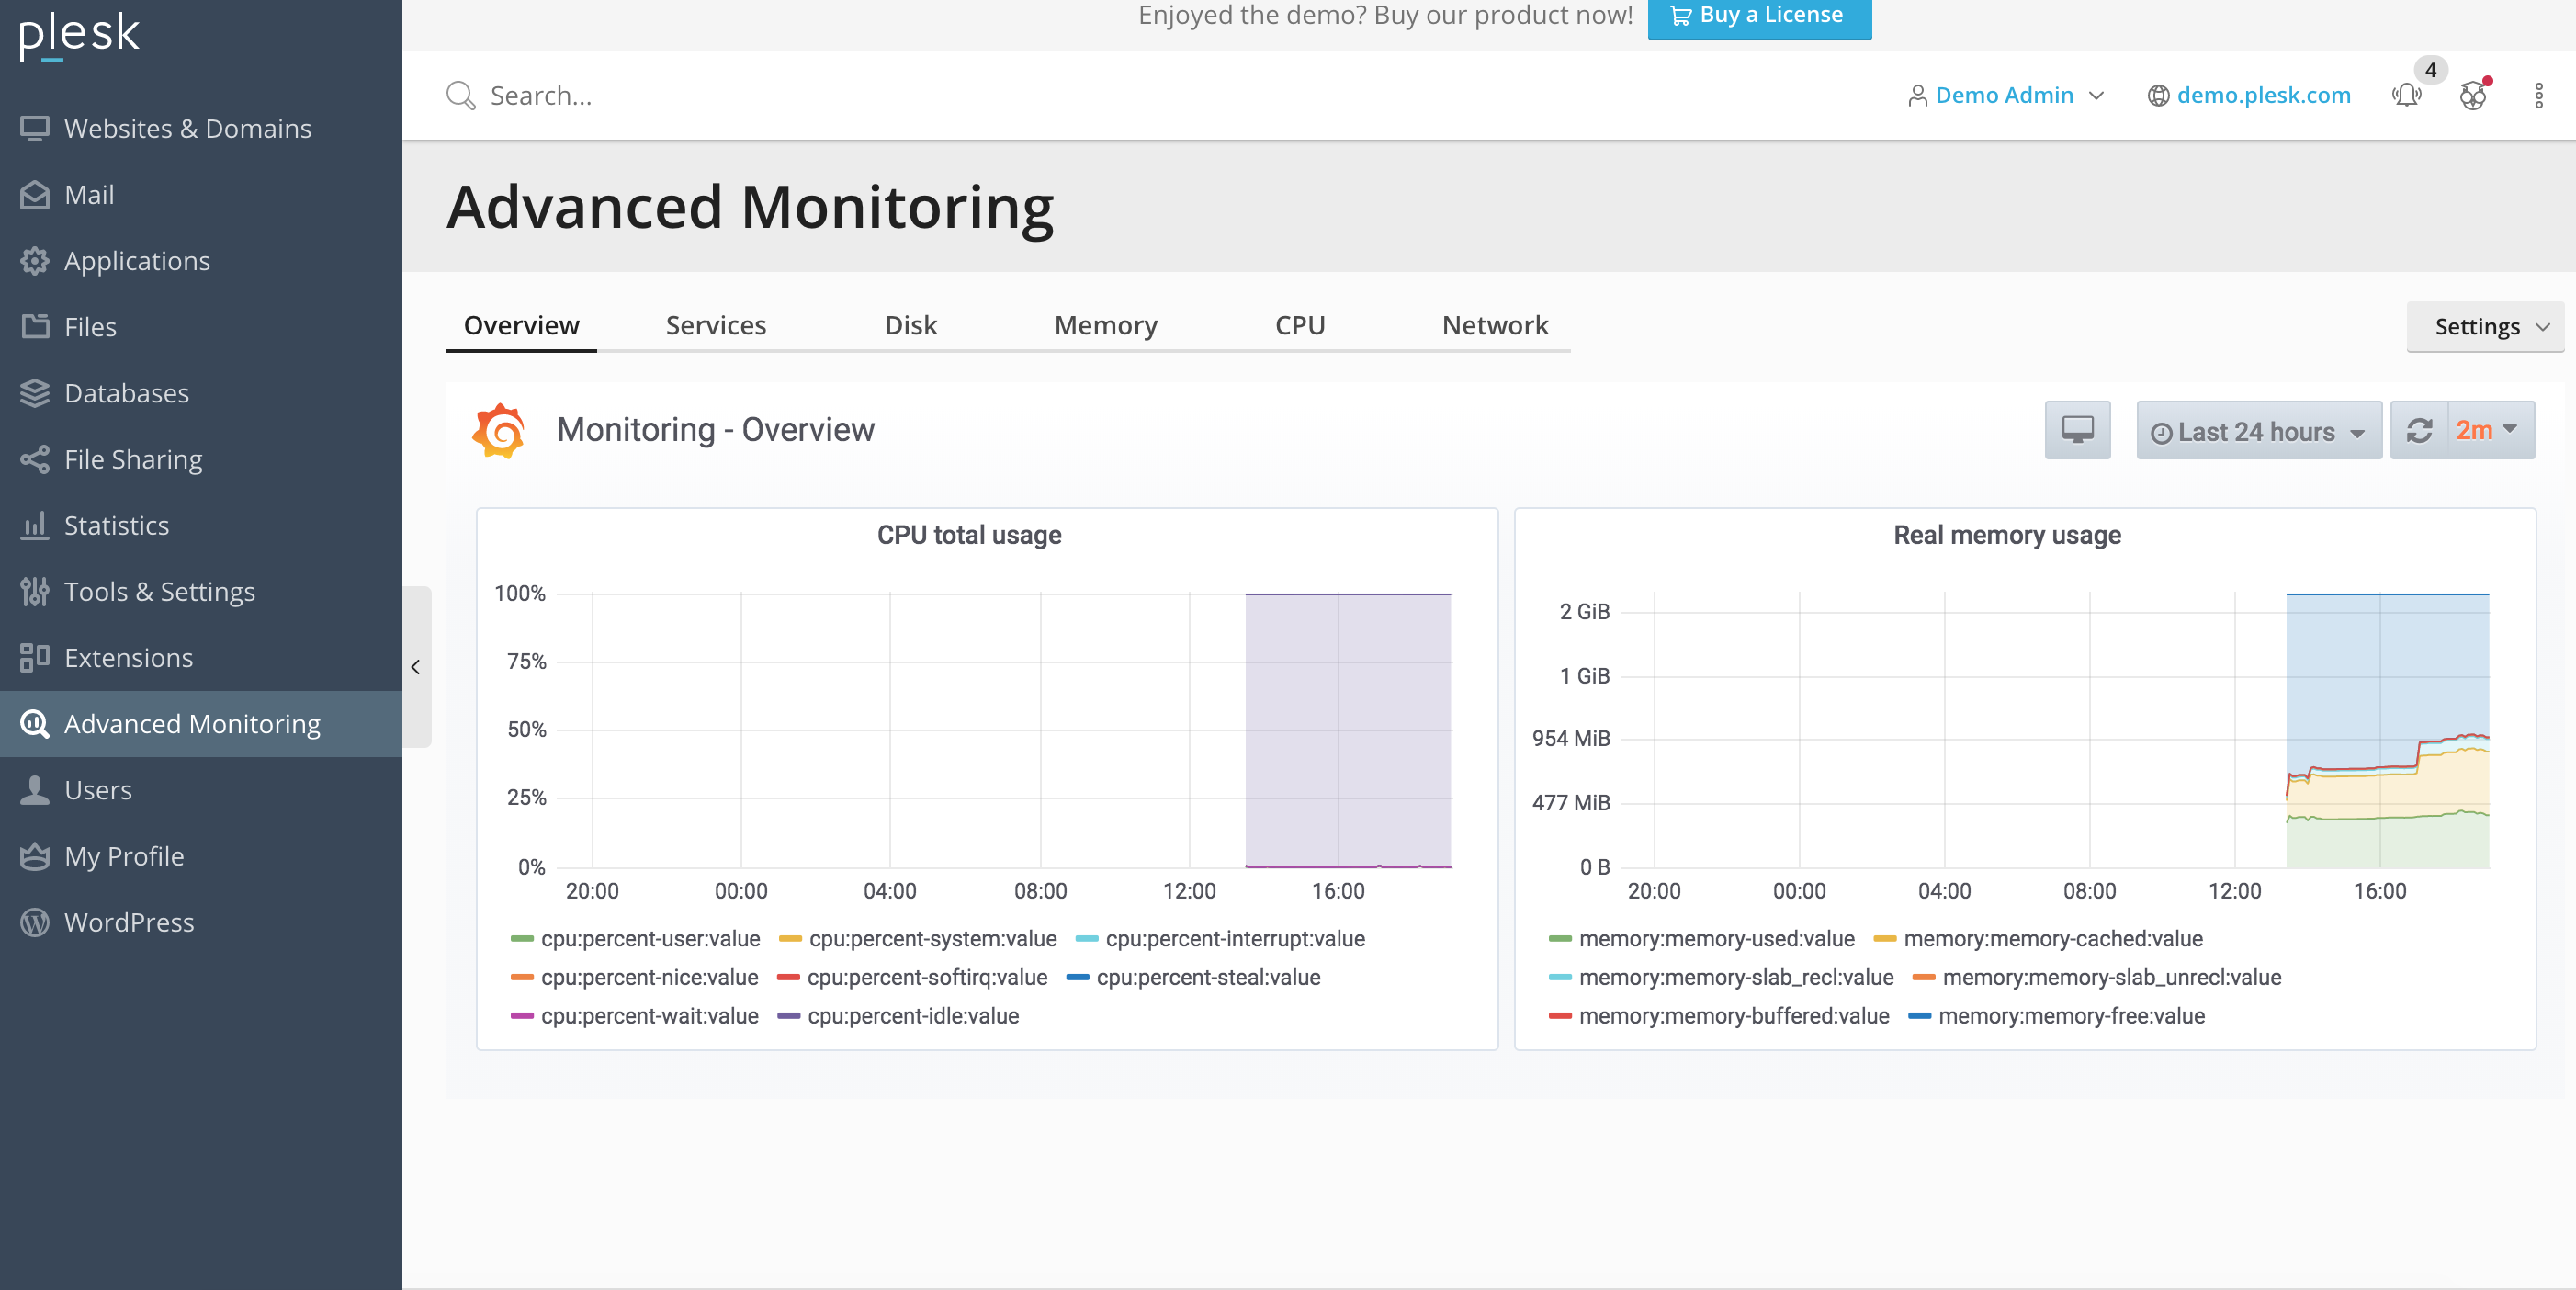
Task: Click the Plesk logo
Action: pyautogui.click(x=79, y=36)
